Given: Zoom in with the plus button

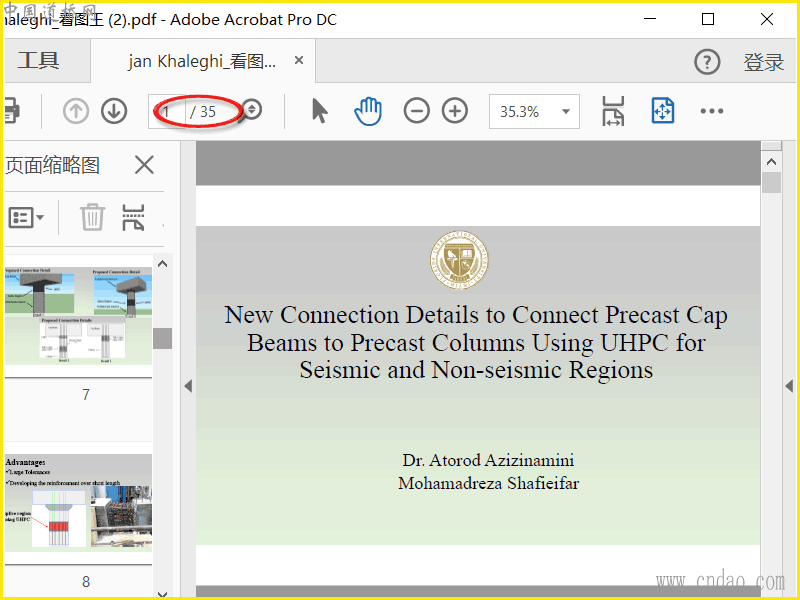Looking at the screenshot, I should point(455,111).
